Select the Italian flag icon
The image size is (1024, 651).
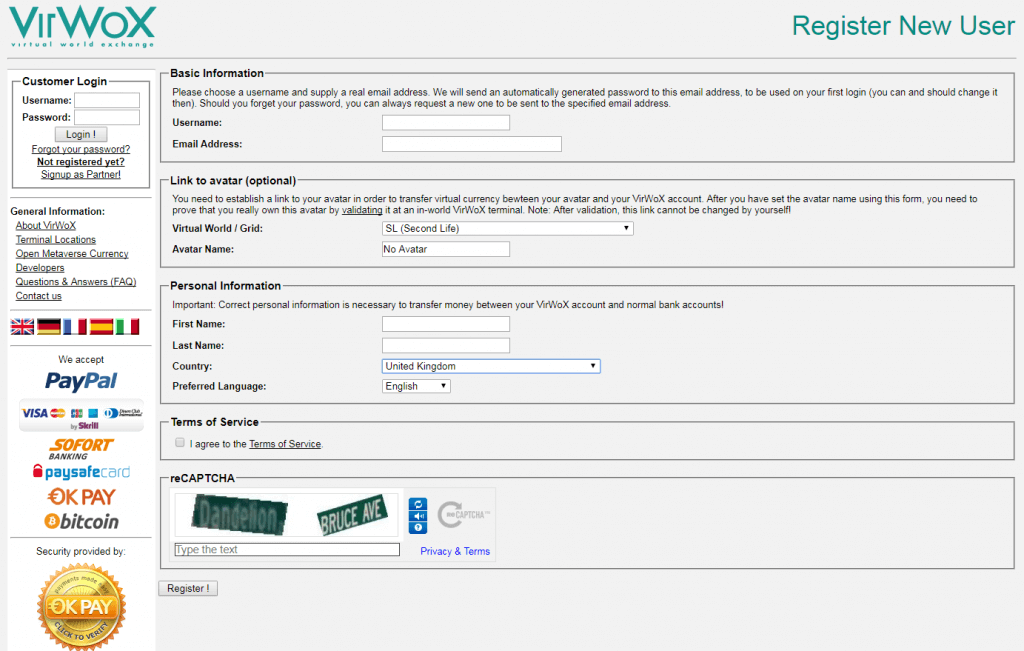(127, 326)
